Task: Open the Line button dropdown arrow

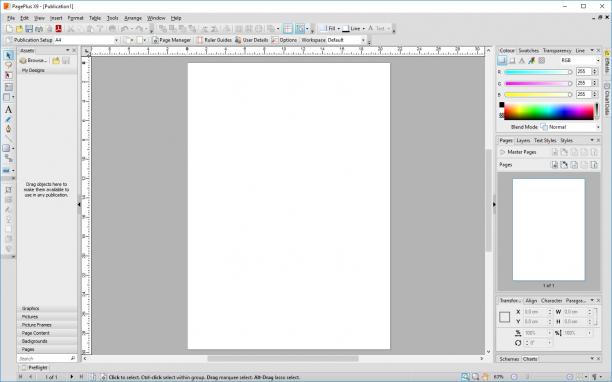Action: (x=363, y=29)
